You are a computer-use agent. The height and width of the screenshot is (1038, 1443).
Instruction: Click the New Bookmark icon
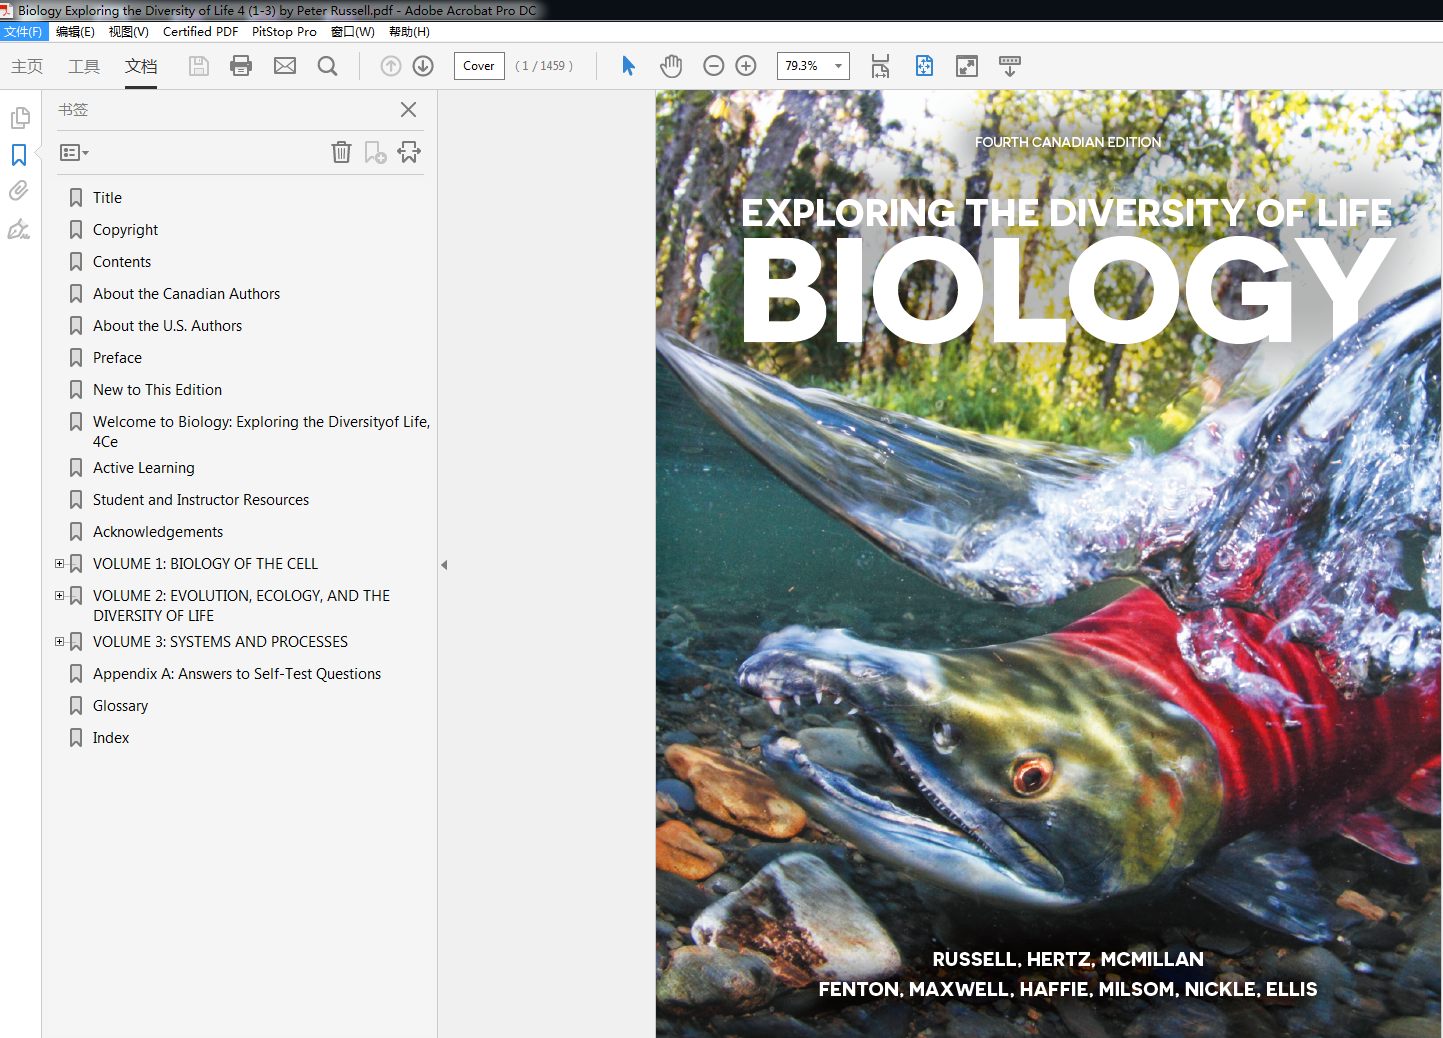click(x=375, y=152)
